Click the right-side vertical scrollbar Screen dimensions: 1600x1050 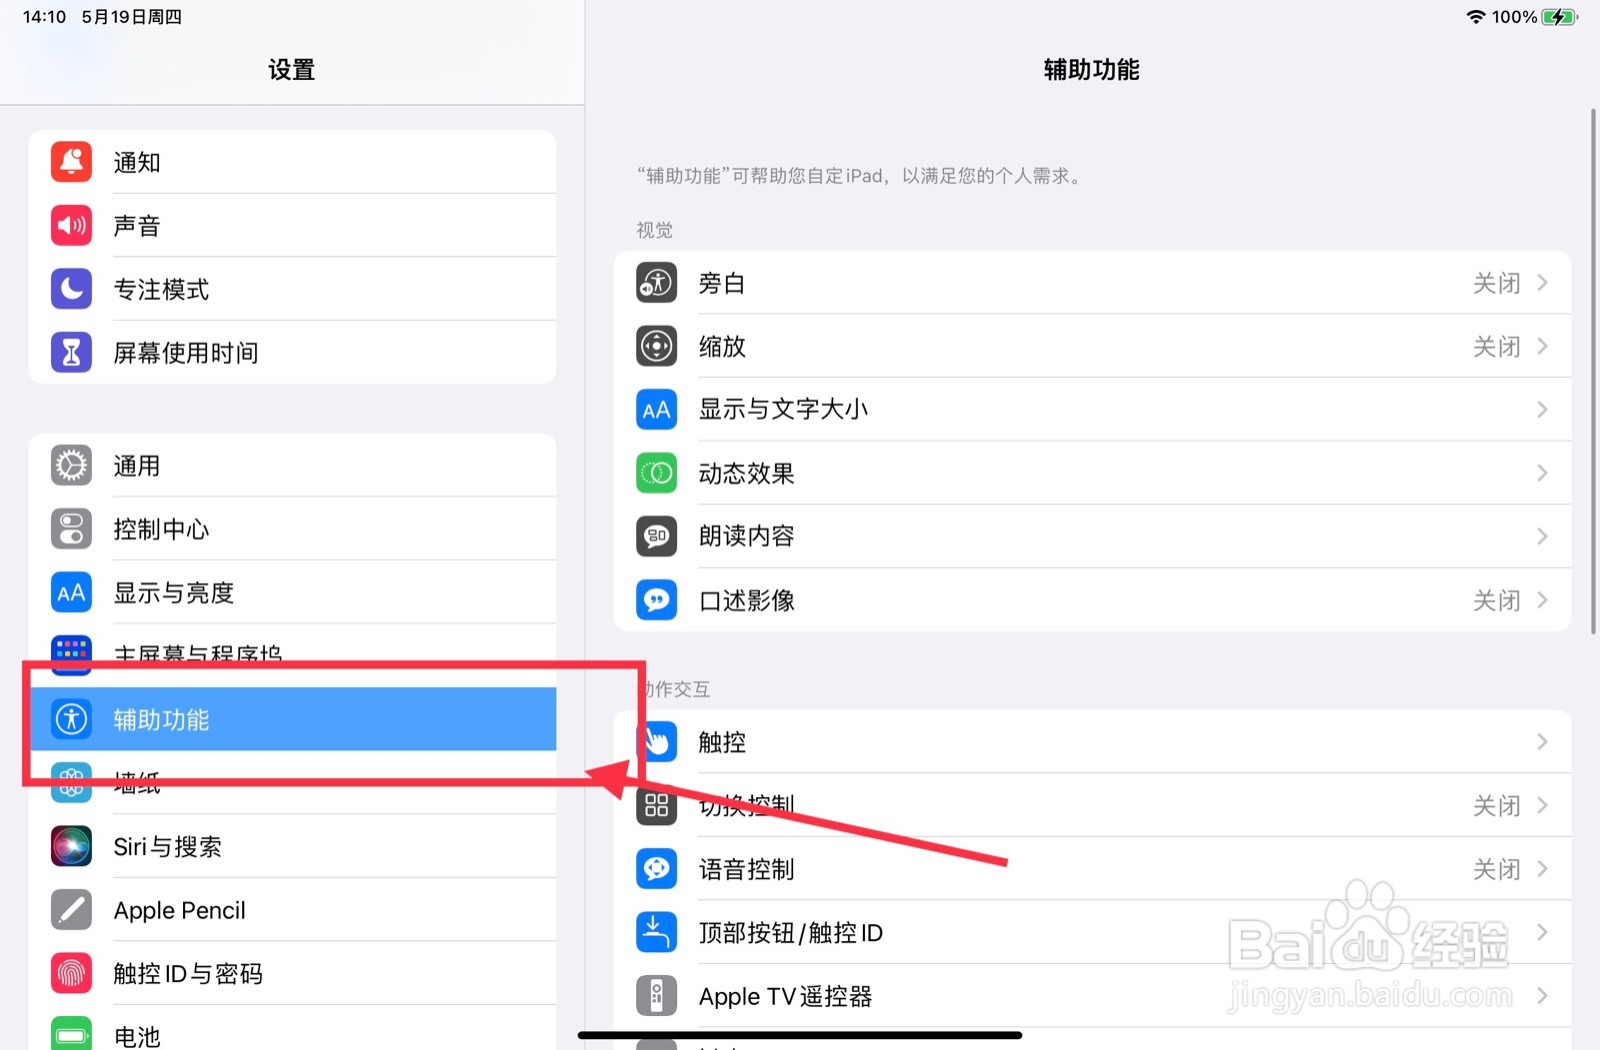tap(1594, 371)
